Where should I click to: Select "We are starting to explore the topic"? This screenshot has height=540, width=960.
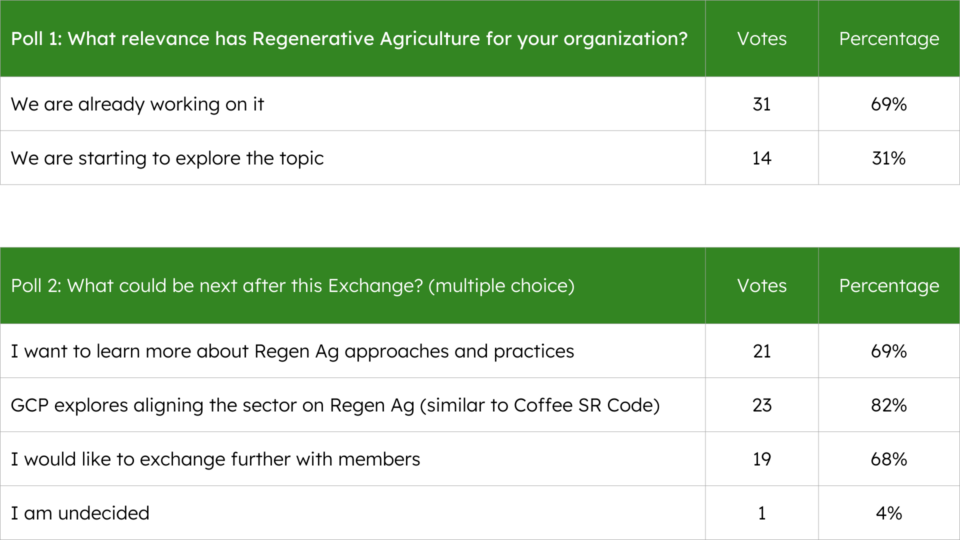pos(168,158)
